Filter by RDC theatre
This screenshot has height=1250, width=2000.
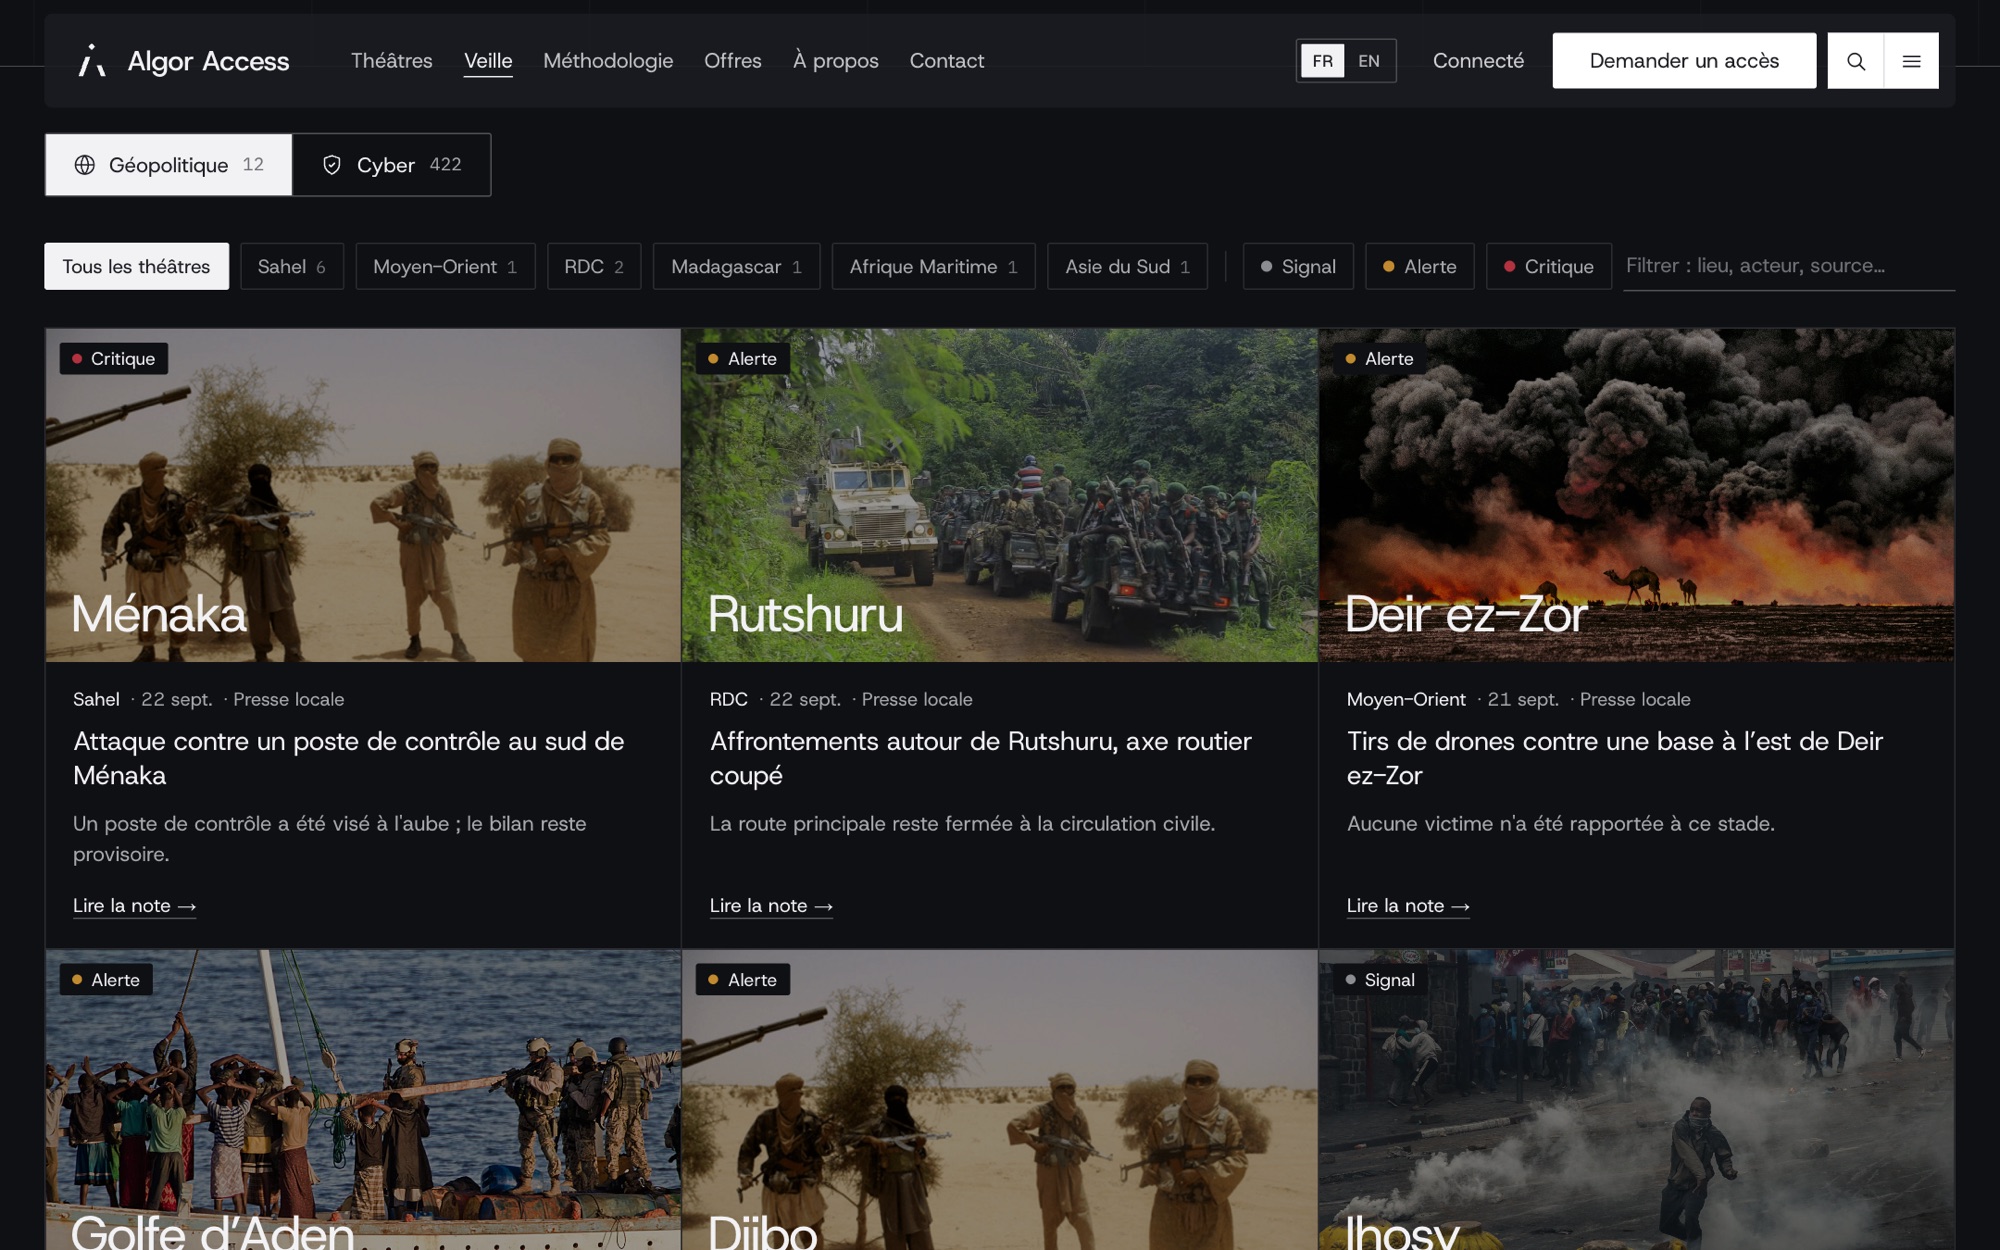coord(594,266)
